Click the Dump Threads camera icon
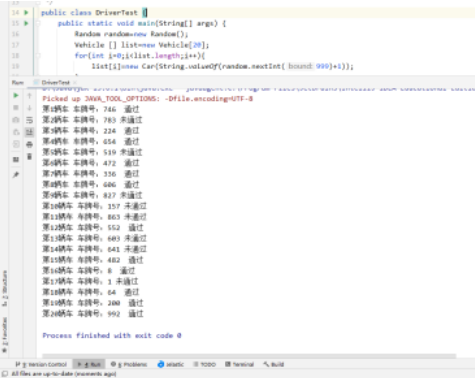This screenshot has width=475, height=378. pyautogui.click(x=16, y=120)
